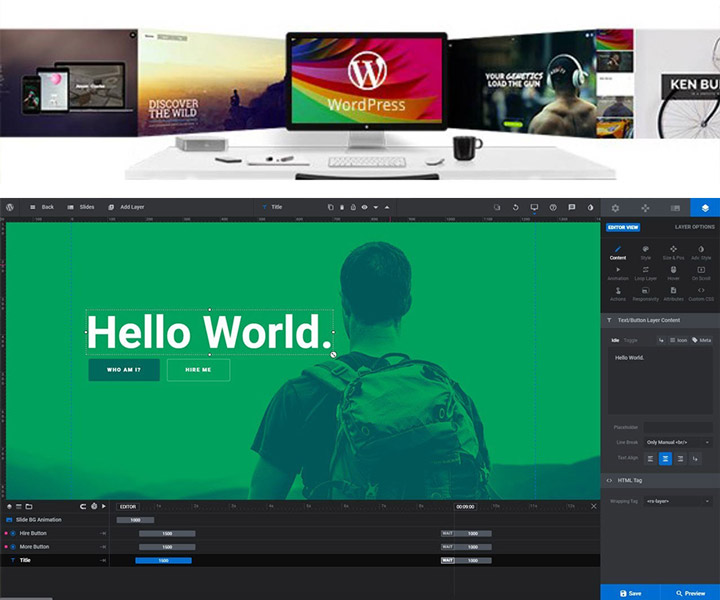Toggle layer visibility eye icon in toolbar
The width and height of the screenshot is (720, 600).
coord(364,207)
